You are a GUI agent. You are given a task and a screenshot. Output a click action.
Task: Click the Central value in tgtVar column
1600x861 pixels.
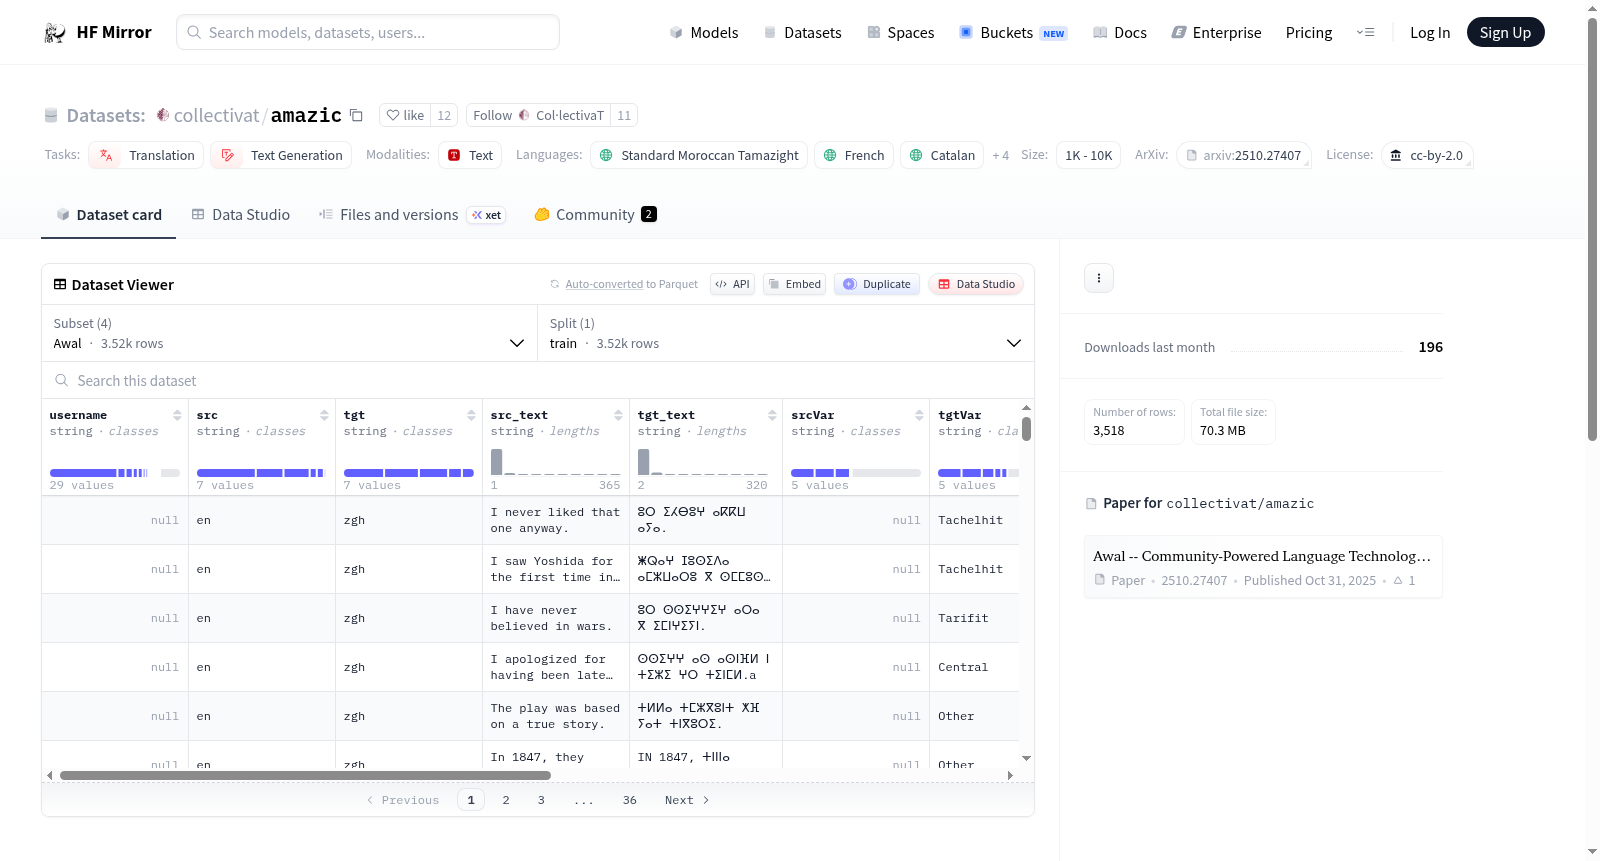tap(963, 667)
